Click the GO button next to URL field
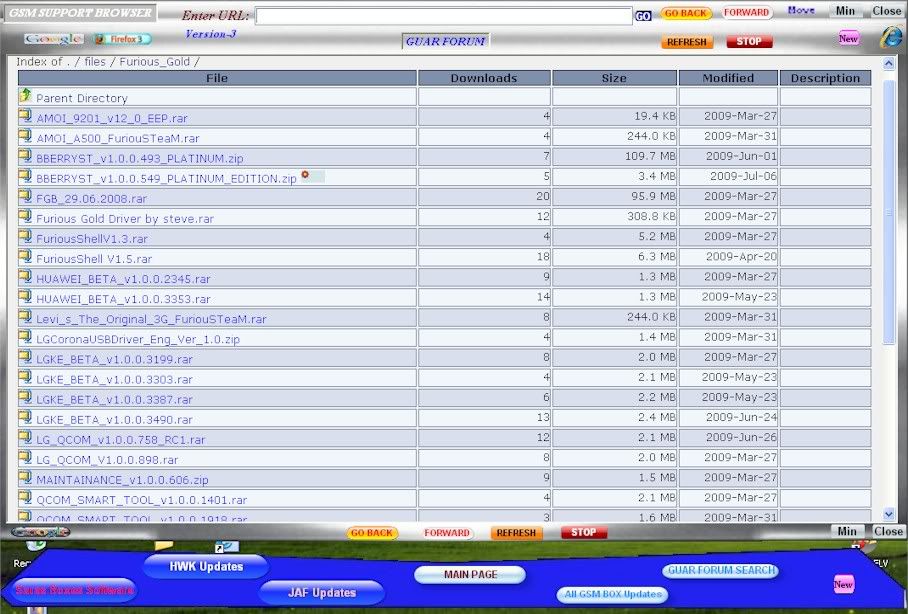The height and width of the screenshot is (614, 908). [x=643, y=16]
